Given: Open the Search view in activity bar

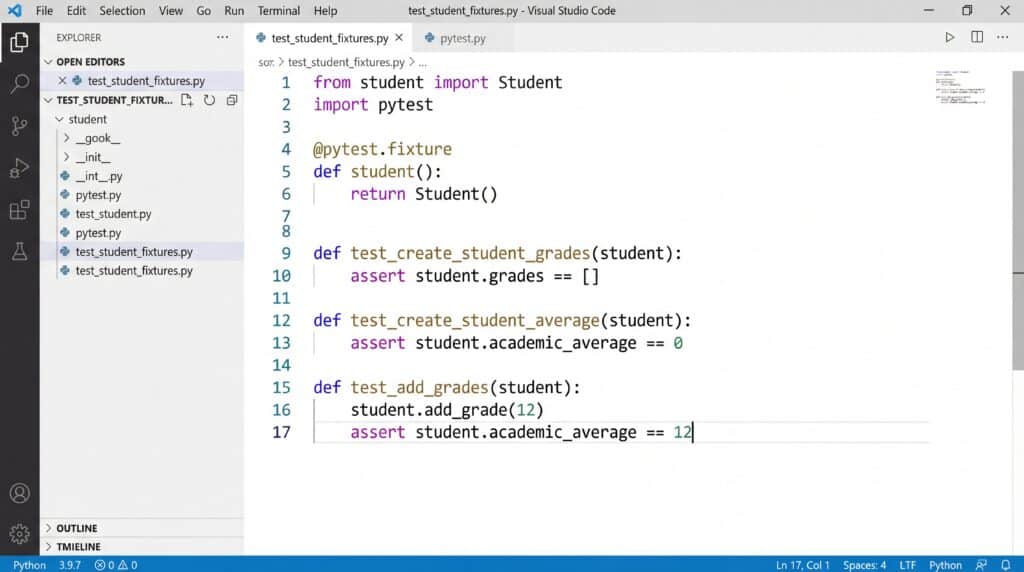Looking at the screenshot, I should [20, 84].
